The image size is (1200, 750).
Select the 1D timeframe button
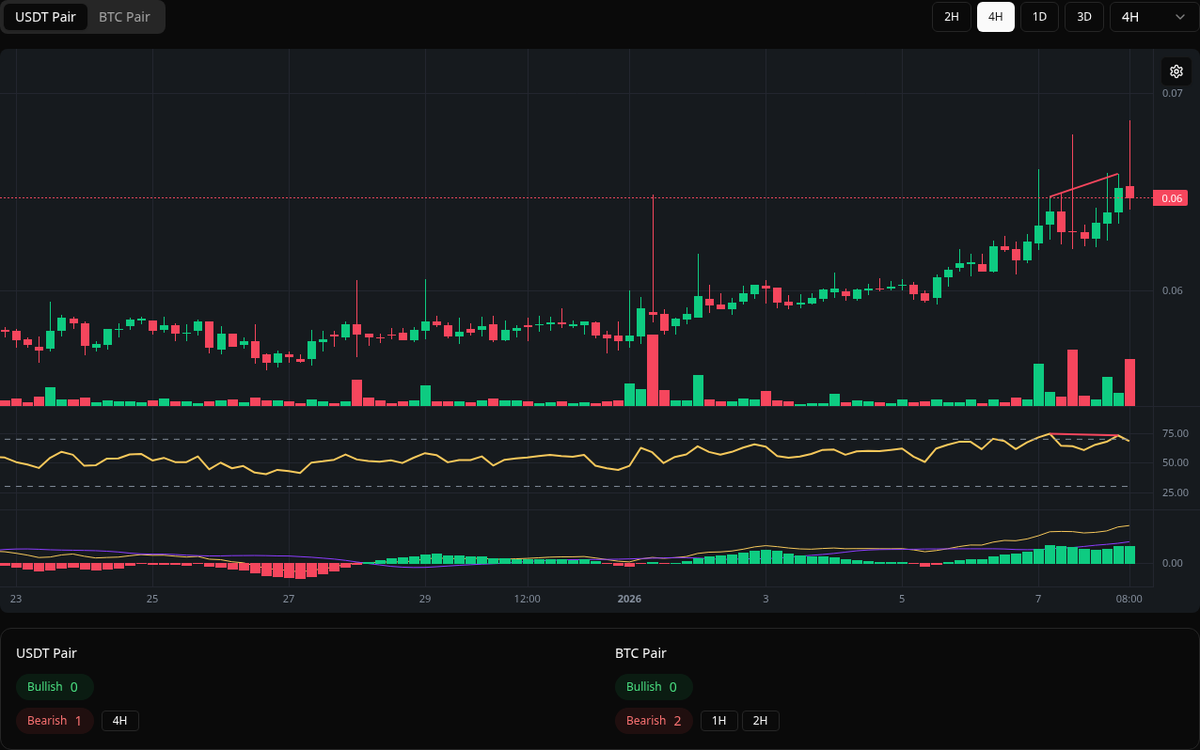click(1039, 16)
